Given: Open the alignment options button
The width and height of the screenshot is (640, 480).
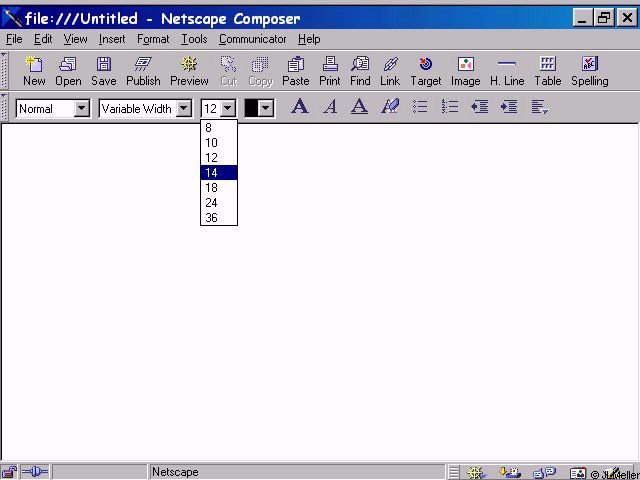Looking at the screenshot, I should click(540, 107).
